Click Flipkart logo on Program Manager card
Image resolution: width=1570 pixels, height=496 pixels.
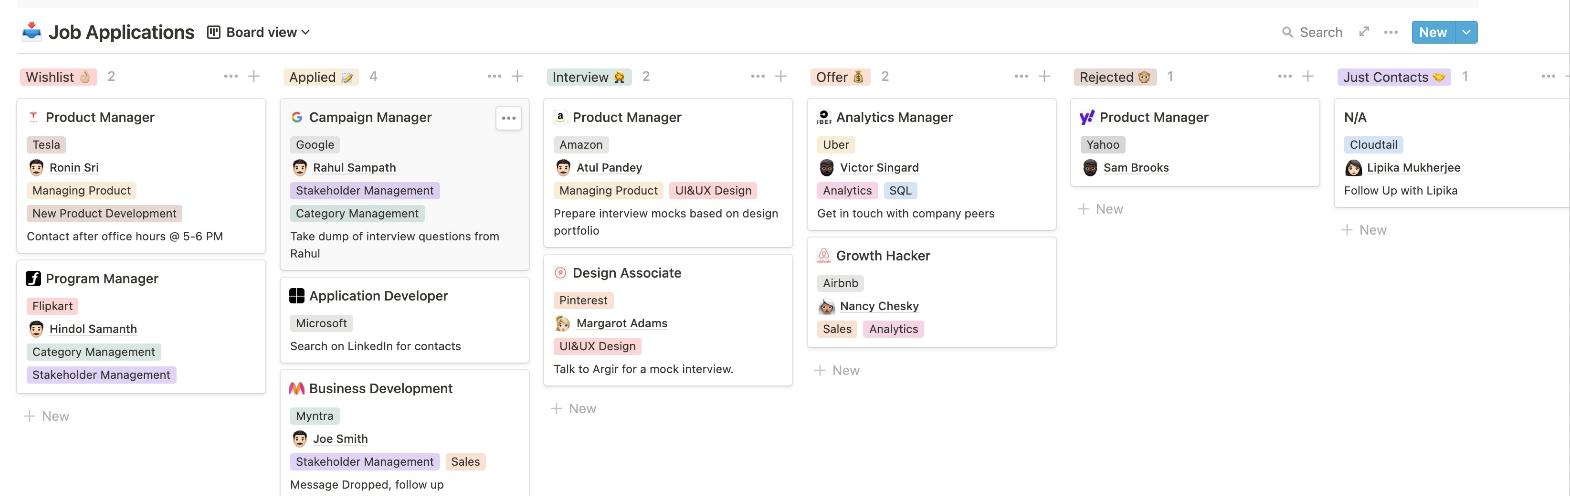click(x=33, y=279)
